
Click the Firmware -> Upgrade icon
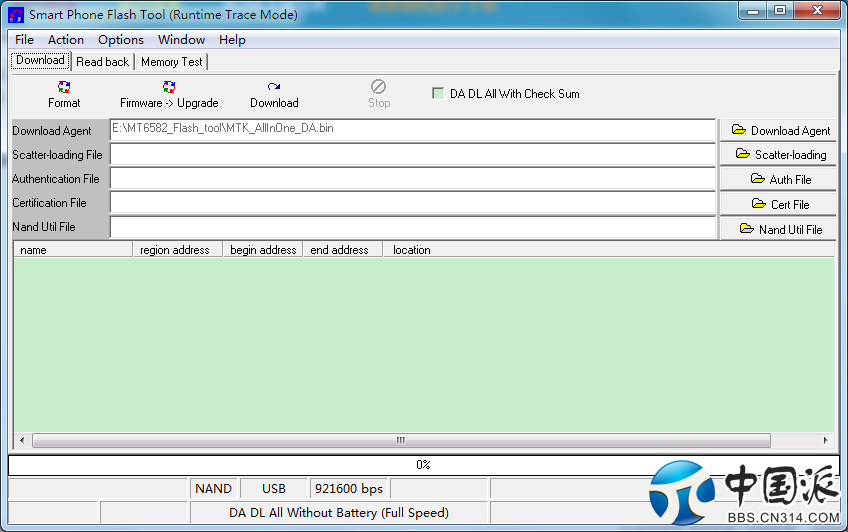[x=169, y=87]
